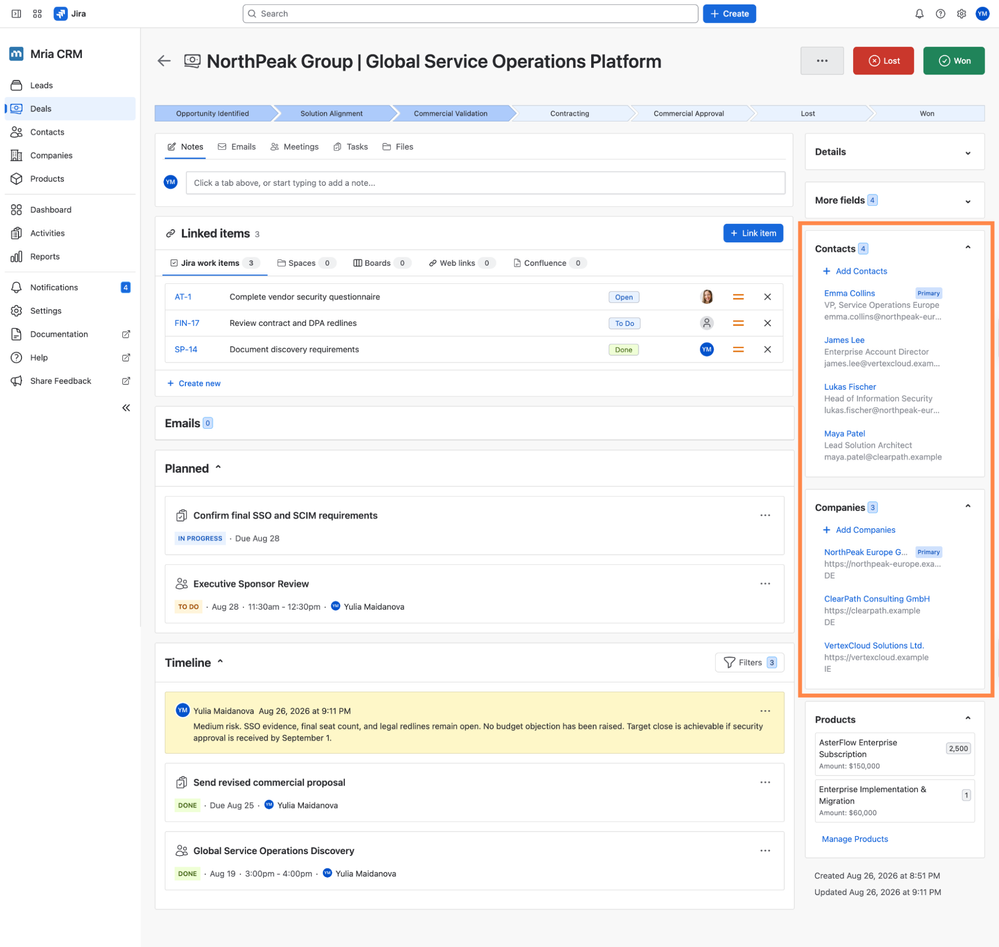Open the user avatar in top bar
This screenshot has width=999, height=947.
point(982,14)
